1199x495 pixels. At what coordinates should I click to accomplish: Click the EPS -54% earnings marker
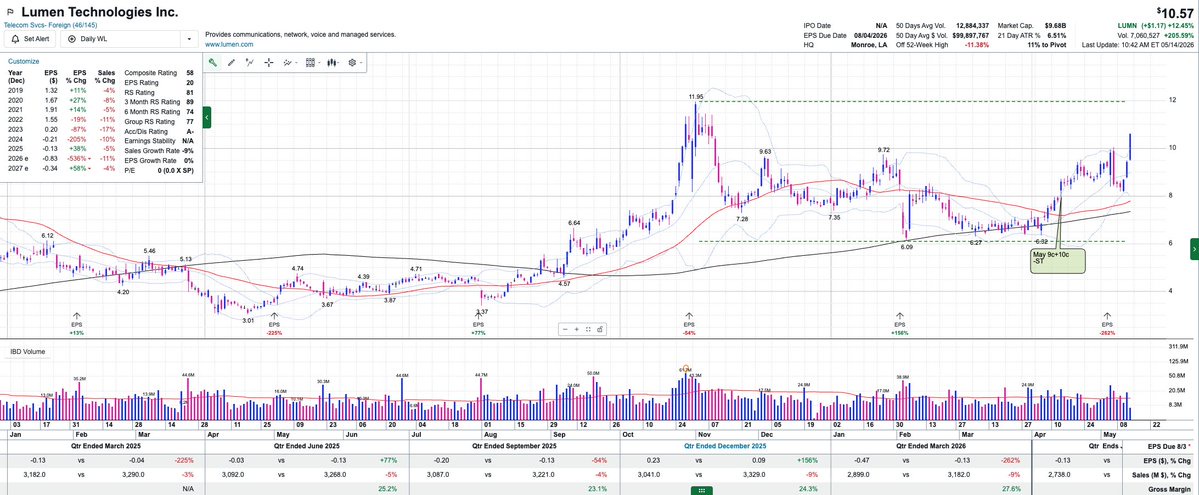[x=689, y=322]
